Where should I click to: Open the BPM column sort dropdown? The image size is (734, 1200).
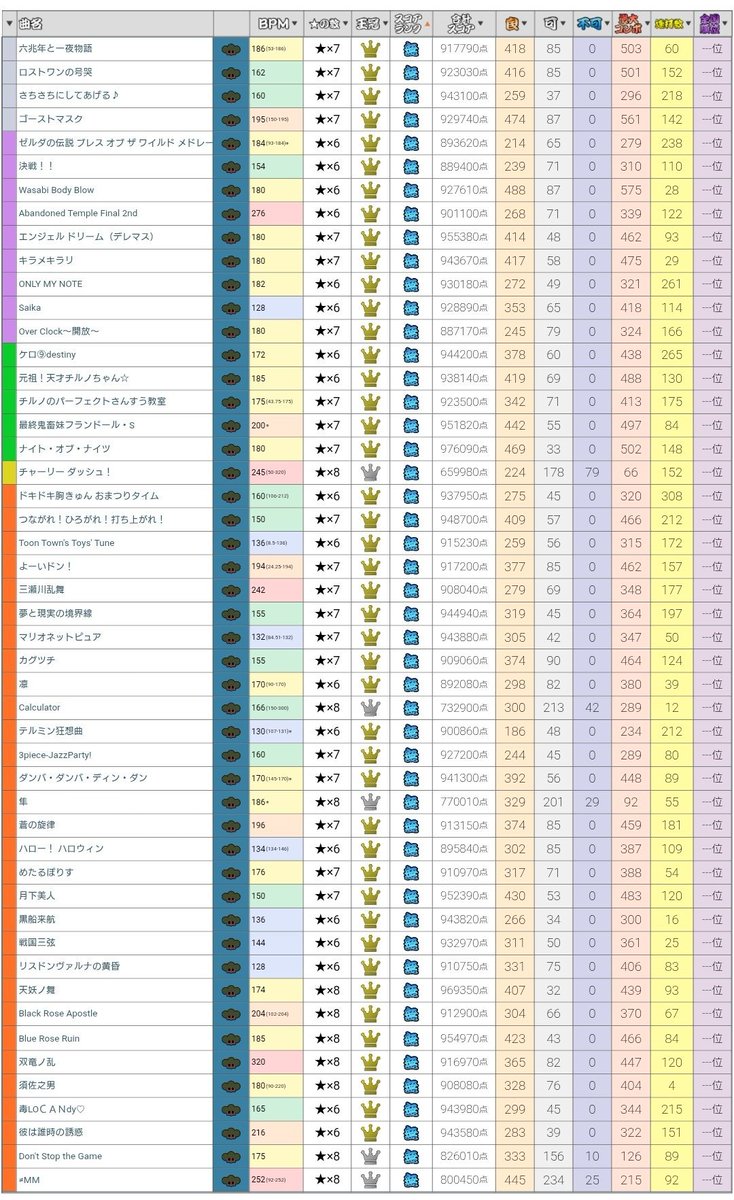pyautogui.click(x=296, y=23)
